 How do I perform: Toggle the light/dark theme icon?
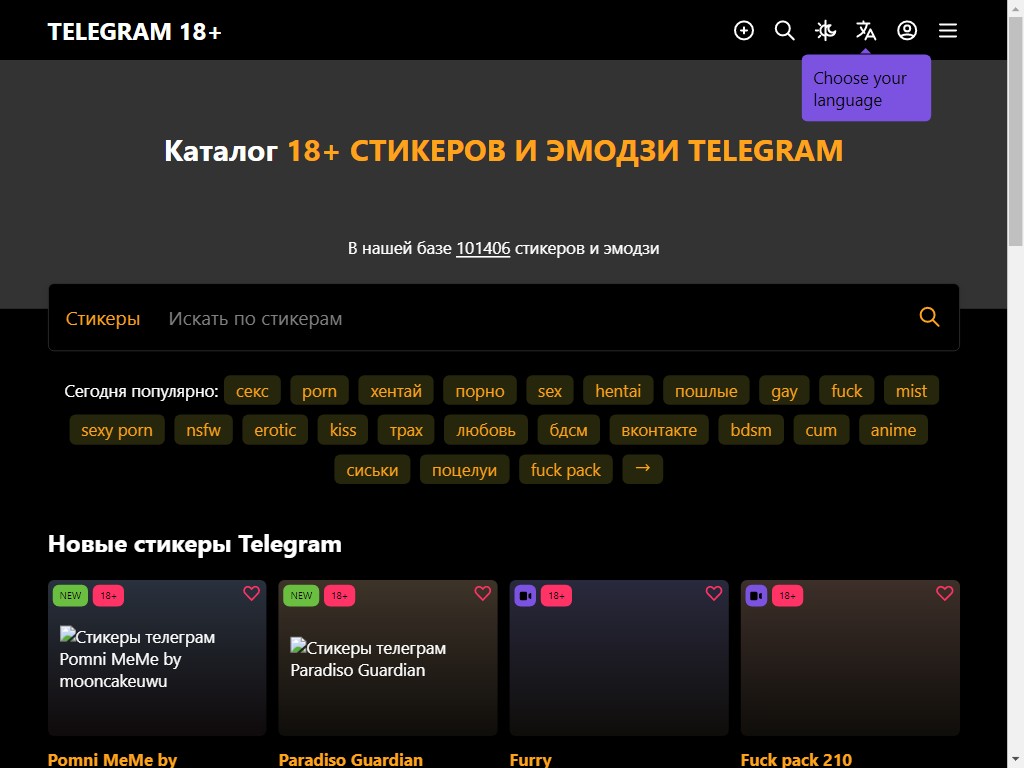point(825,31)
